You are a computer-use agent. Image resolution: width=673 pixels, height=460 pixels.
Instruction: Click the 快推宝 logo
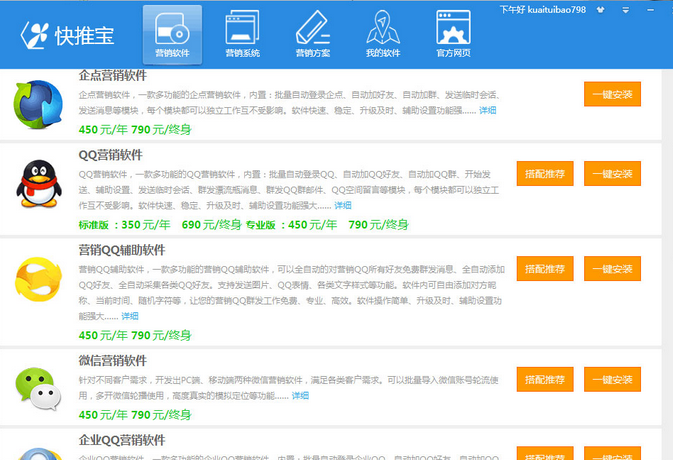point(67,35)
